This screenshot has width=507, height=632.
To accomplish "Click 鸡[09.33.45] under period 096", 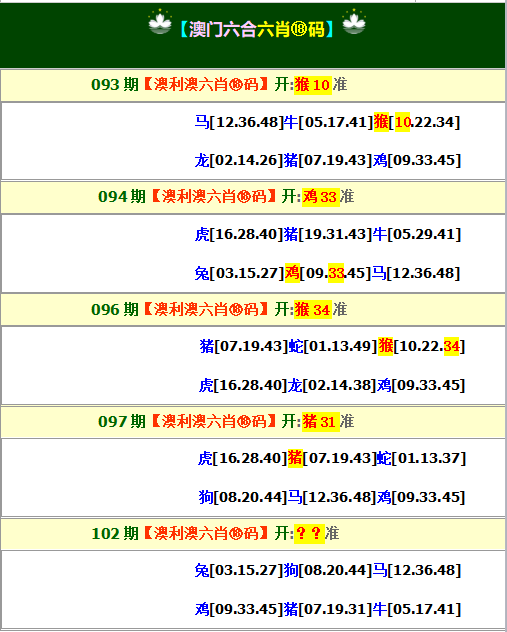I will [x=421, y=385].
